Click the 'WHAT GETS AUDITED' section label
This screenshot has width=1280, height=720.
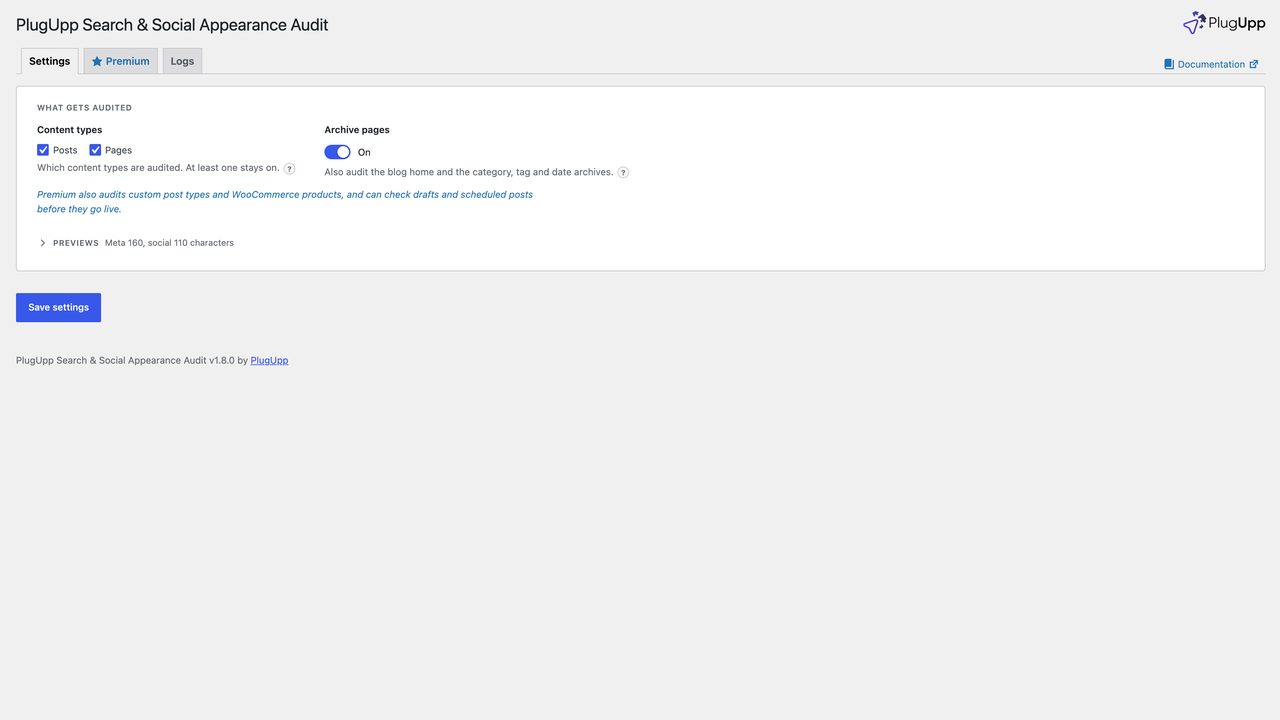tap(84, 108)
